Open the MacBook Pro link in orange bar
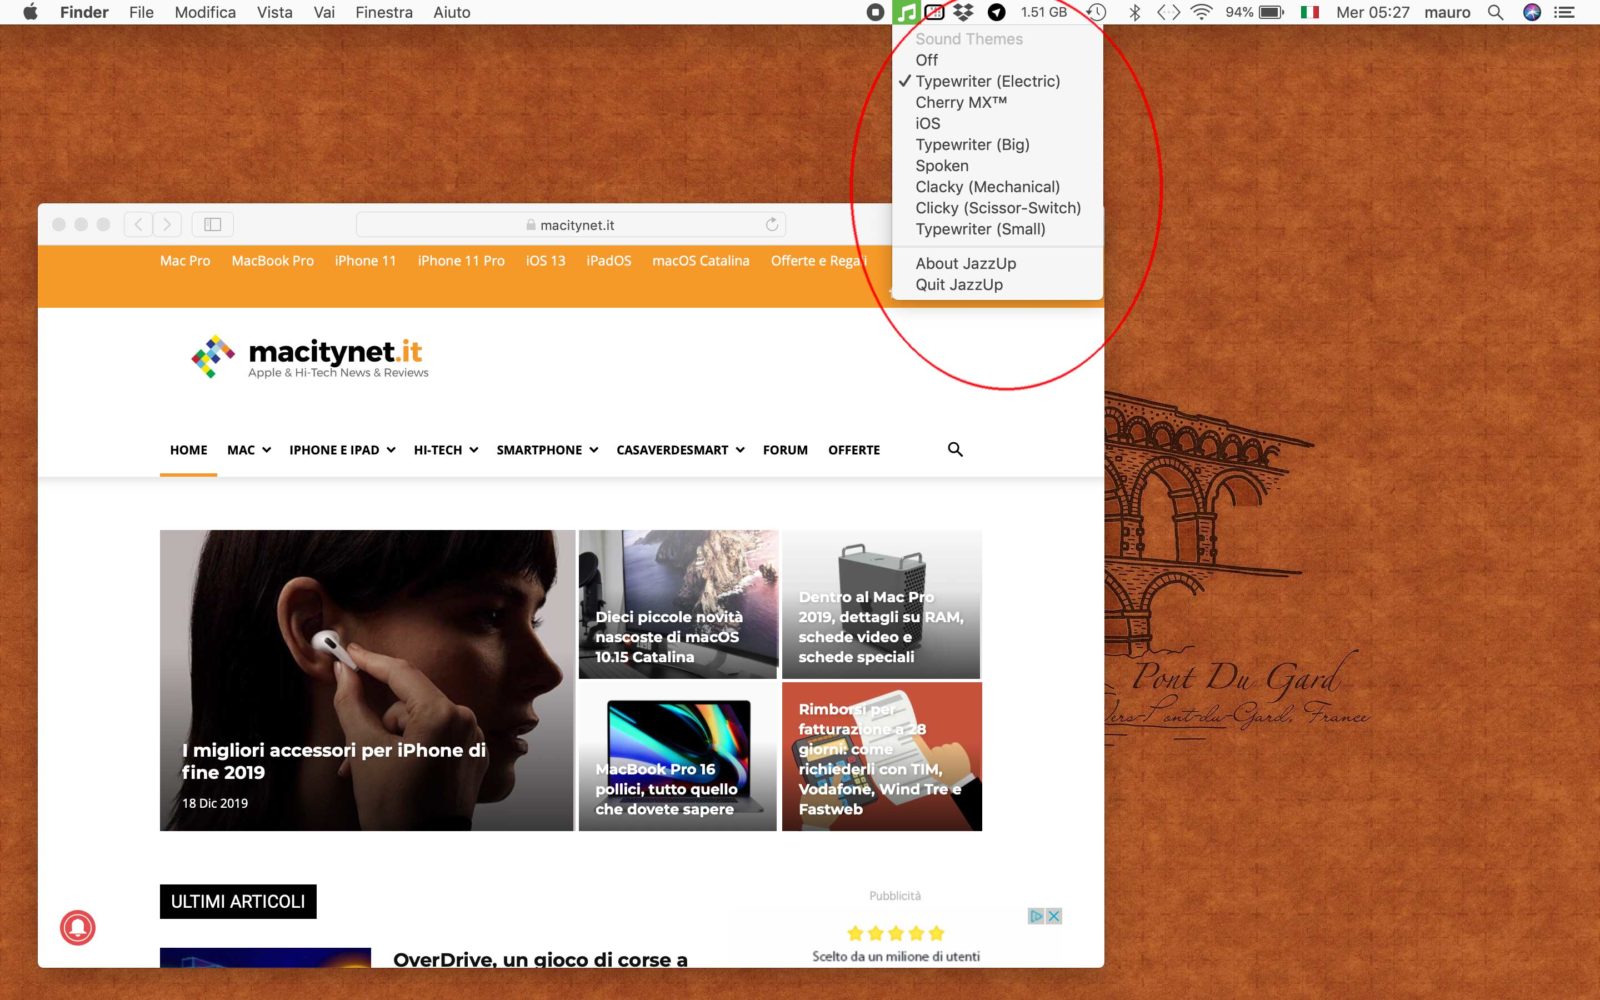 272,260
